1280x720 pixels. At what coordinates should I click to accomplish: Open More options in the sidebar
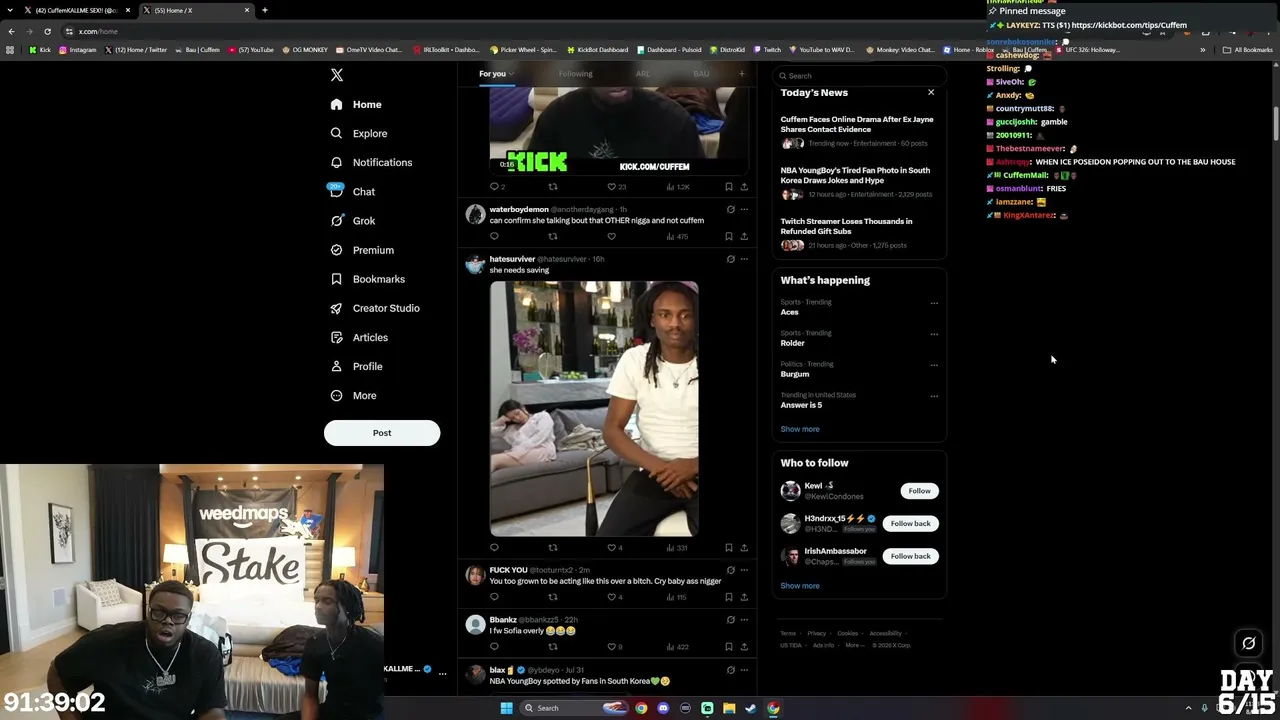coord(353,395)
